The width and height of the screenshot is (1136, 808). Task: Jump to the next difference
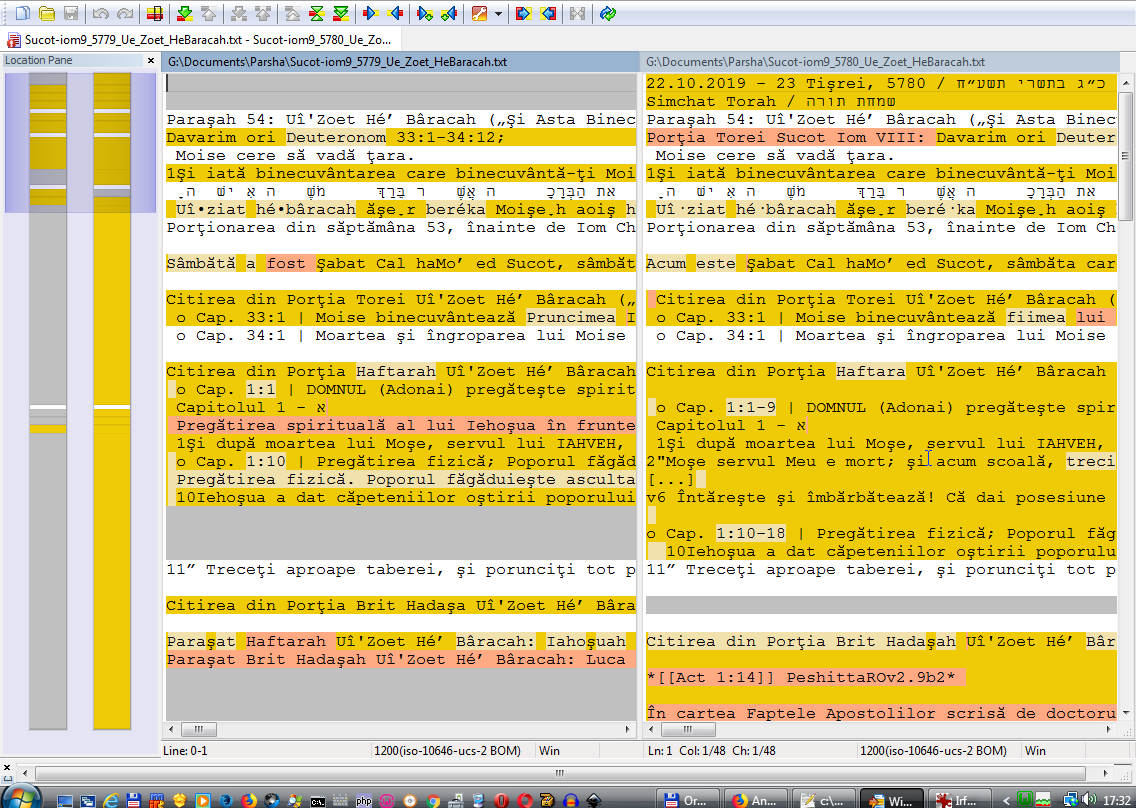tap(184, 14)
